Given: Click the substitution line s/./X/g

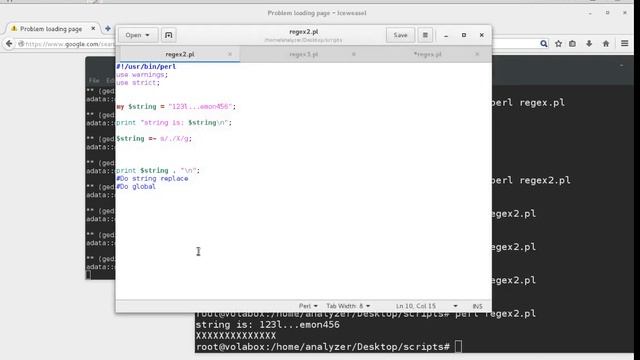Looking at the screenshot, I should 154,138.
